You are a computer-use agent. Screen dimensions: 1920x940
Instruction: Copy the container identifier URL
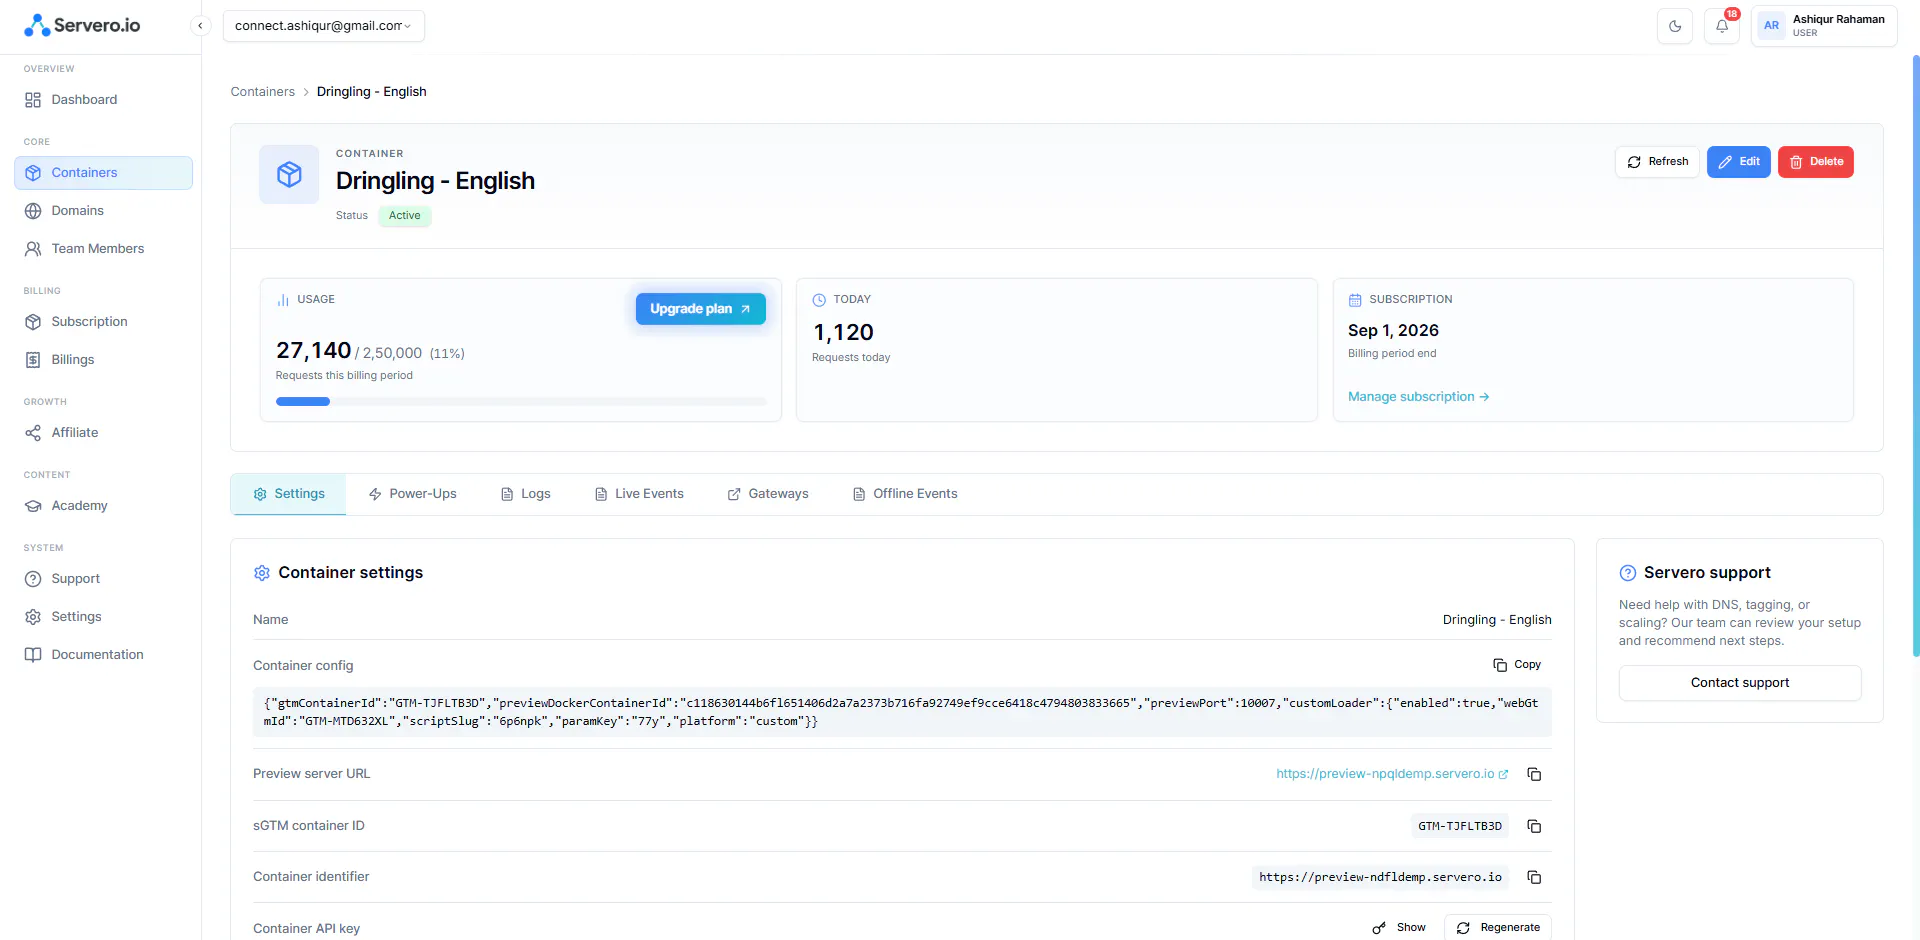(x=1534, y=877)
